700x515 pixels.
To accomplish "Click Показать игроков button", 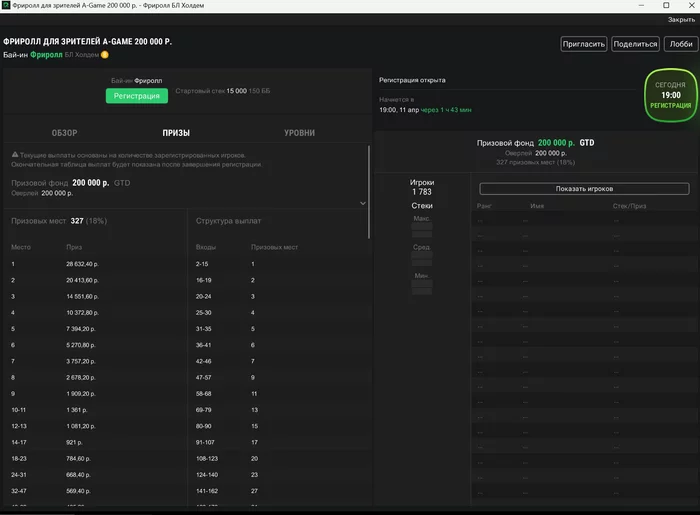I will [584, 189].
